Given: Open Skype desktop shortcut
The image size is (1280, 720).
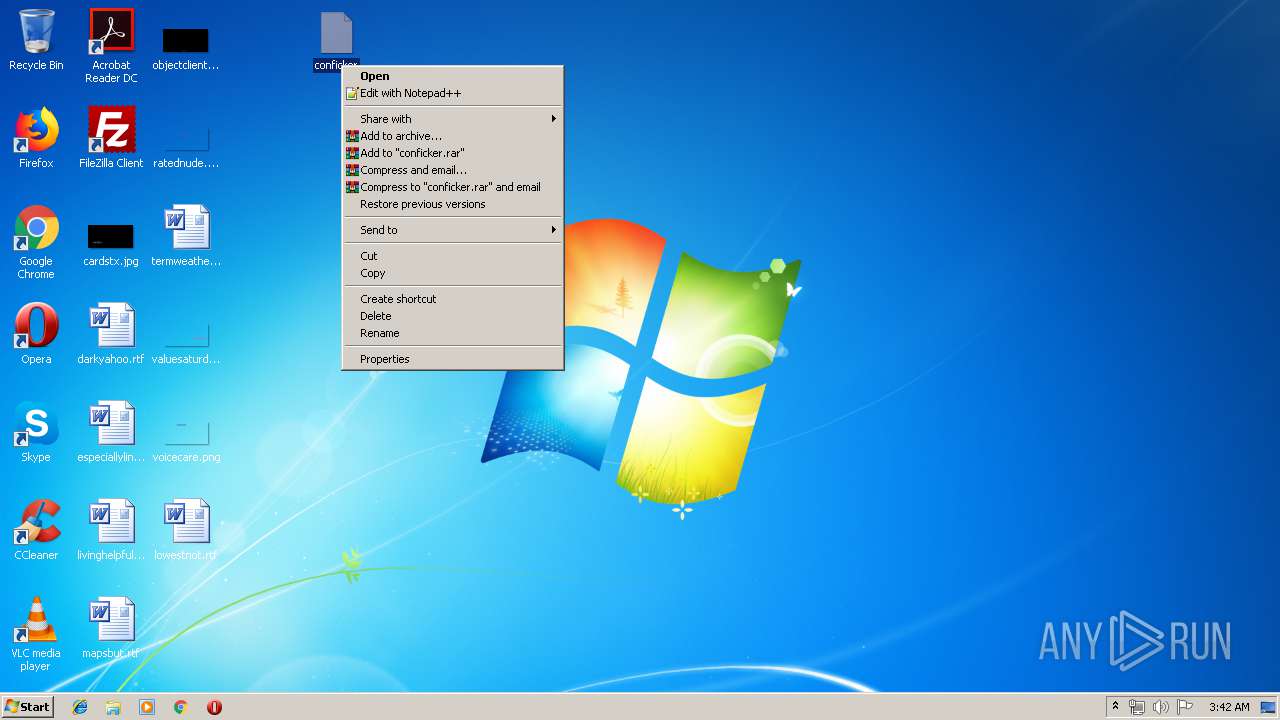Looking at the screenshot, I should [36, 432].
